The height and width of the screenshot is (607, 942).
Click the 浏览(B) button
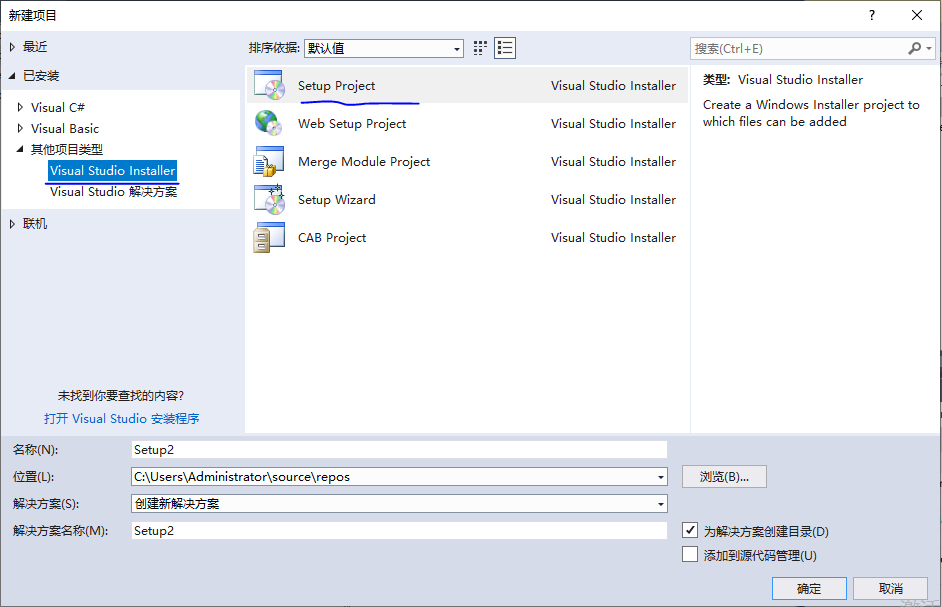[x=724, y=477]
